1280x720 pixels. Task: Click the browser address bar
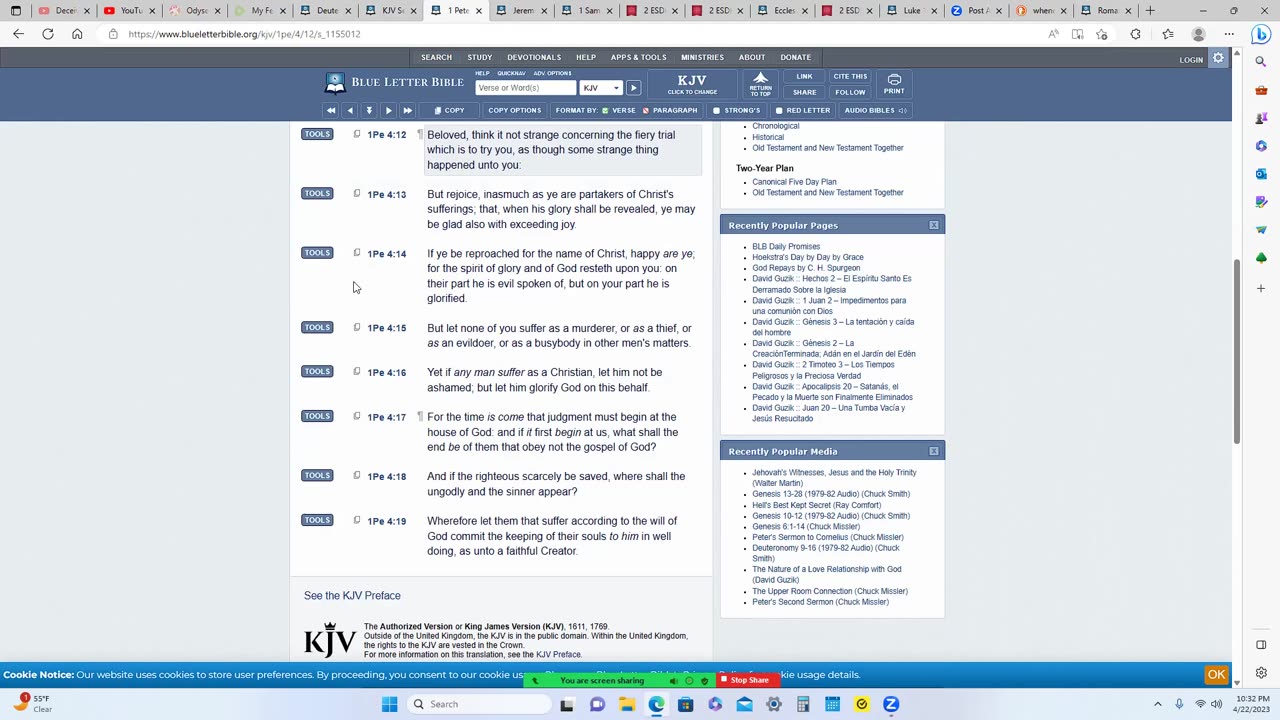580,34
